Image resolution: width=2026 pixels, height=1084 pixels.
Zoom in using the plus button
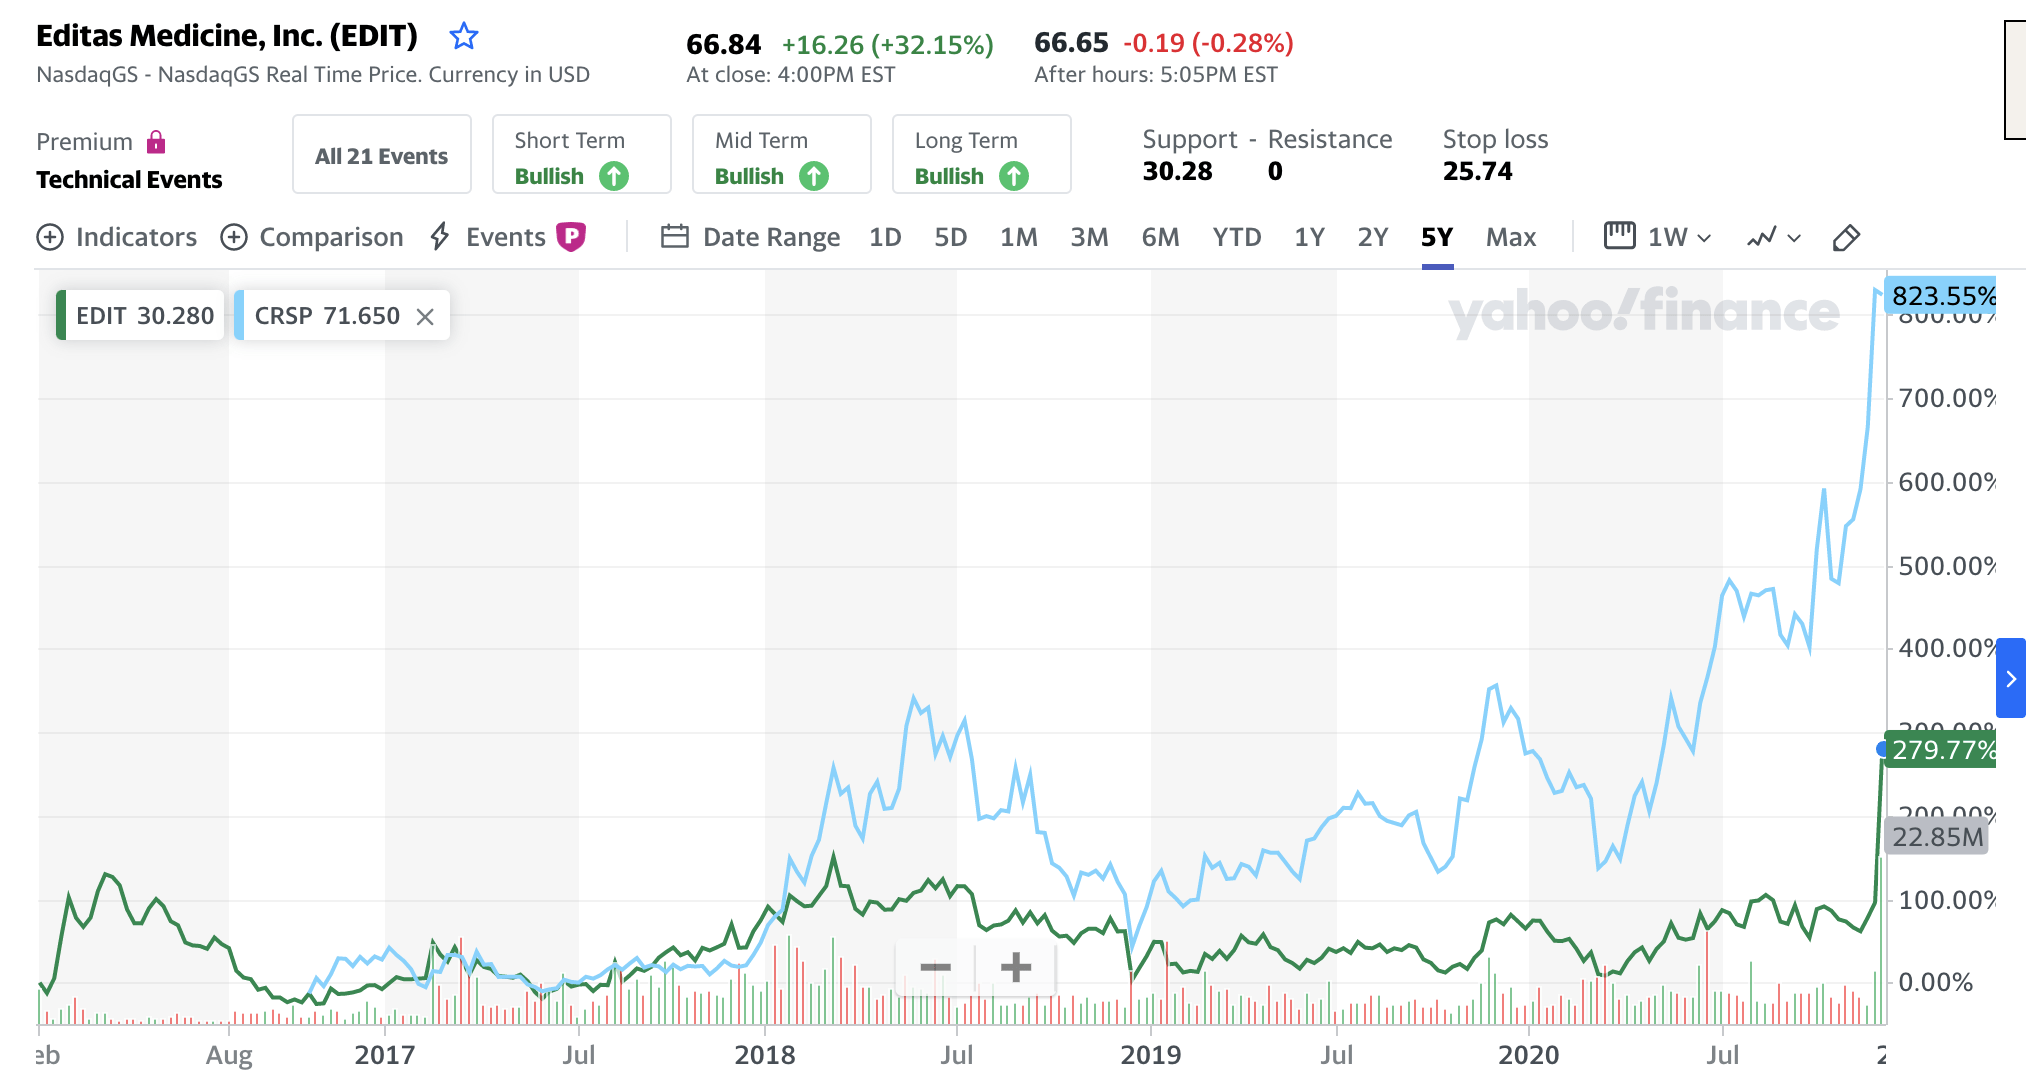(x=1015, y=967)
